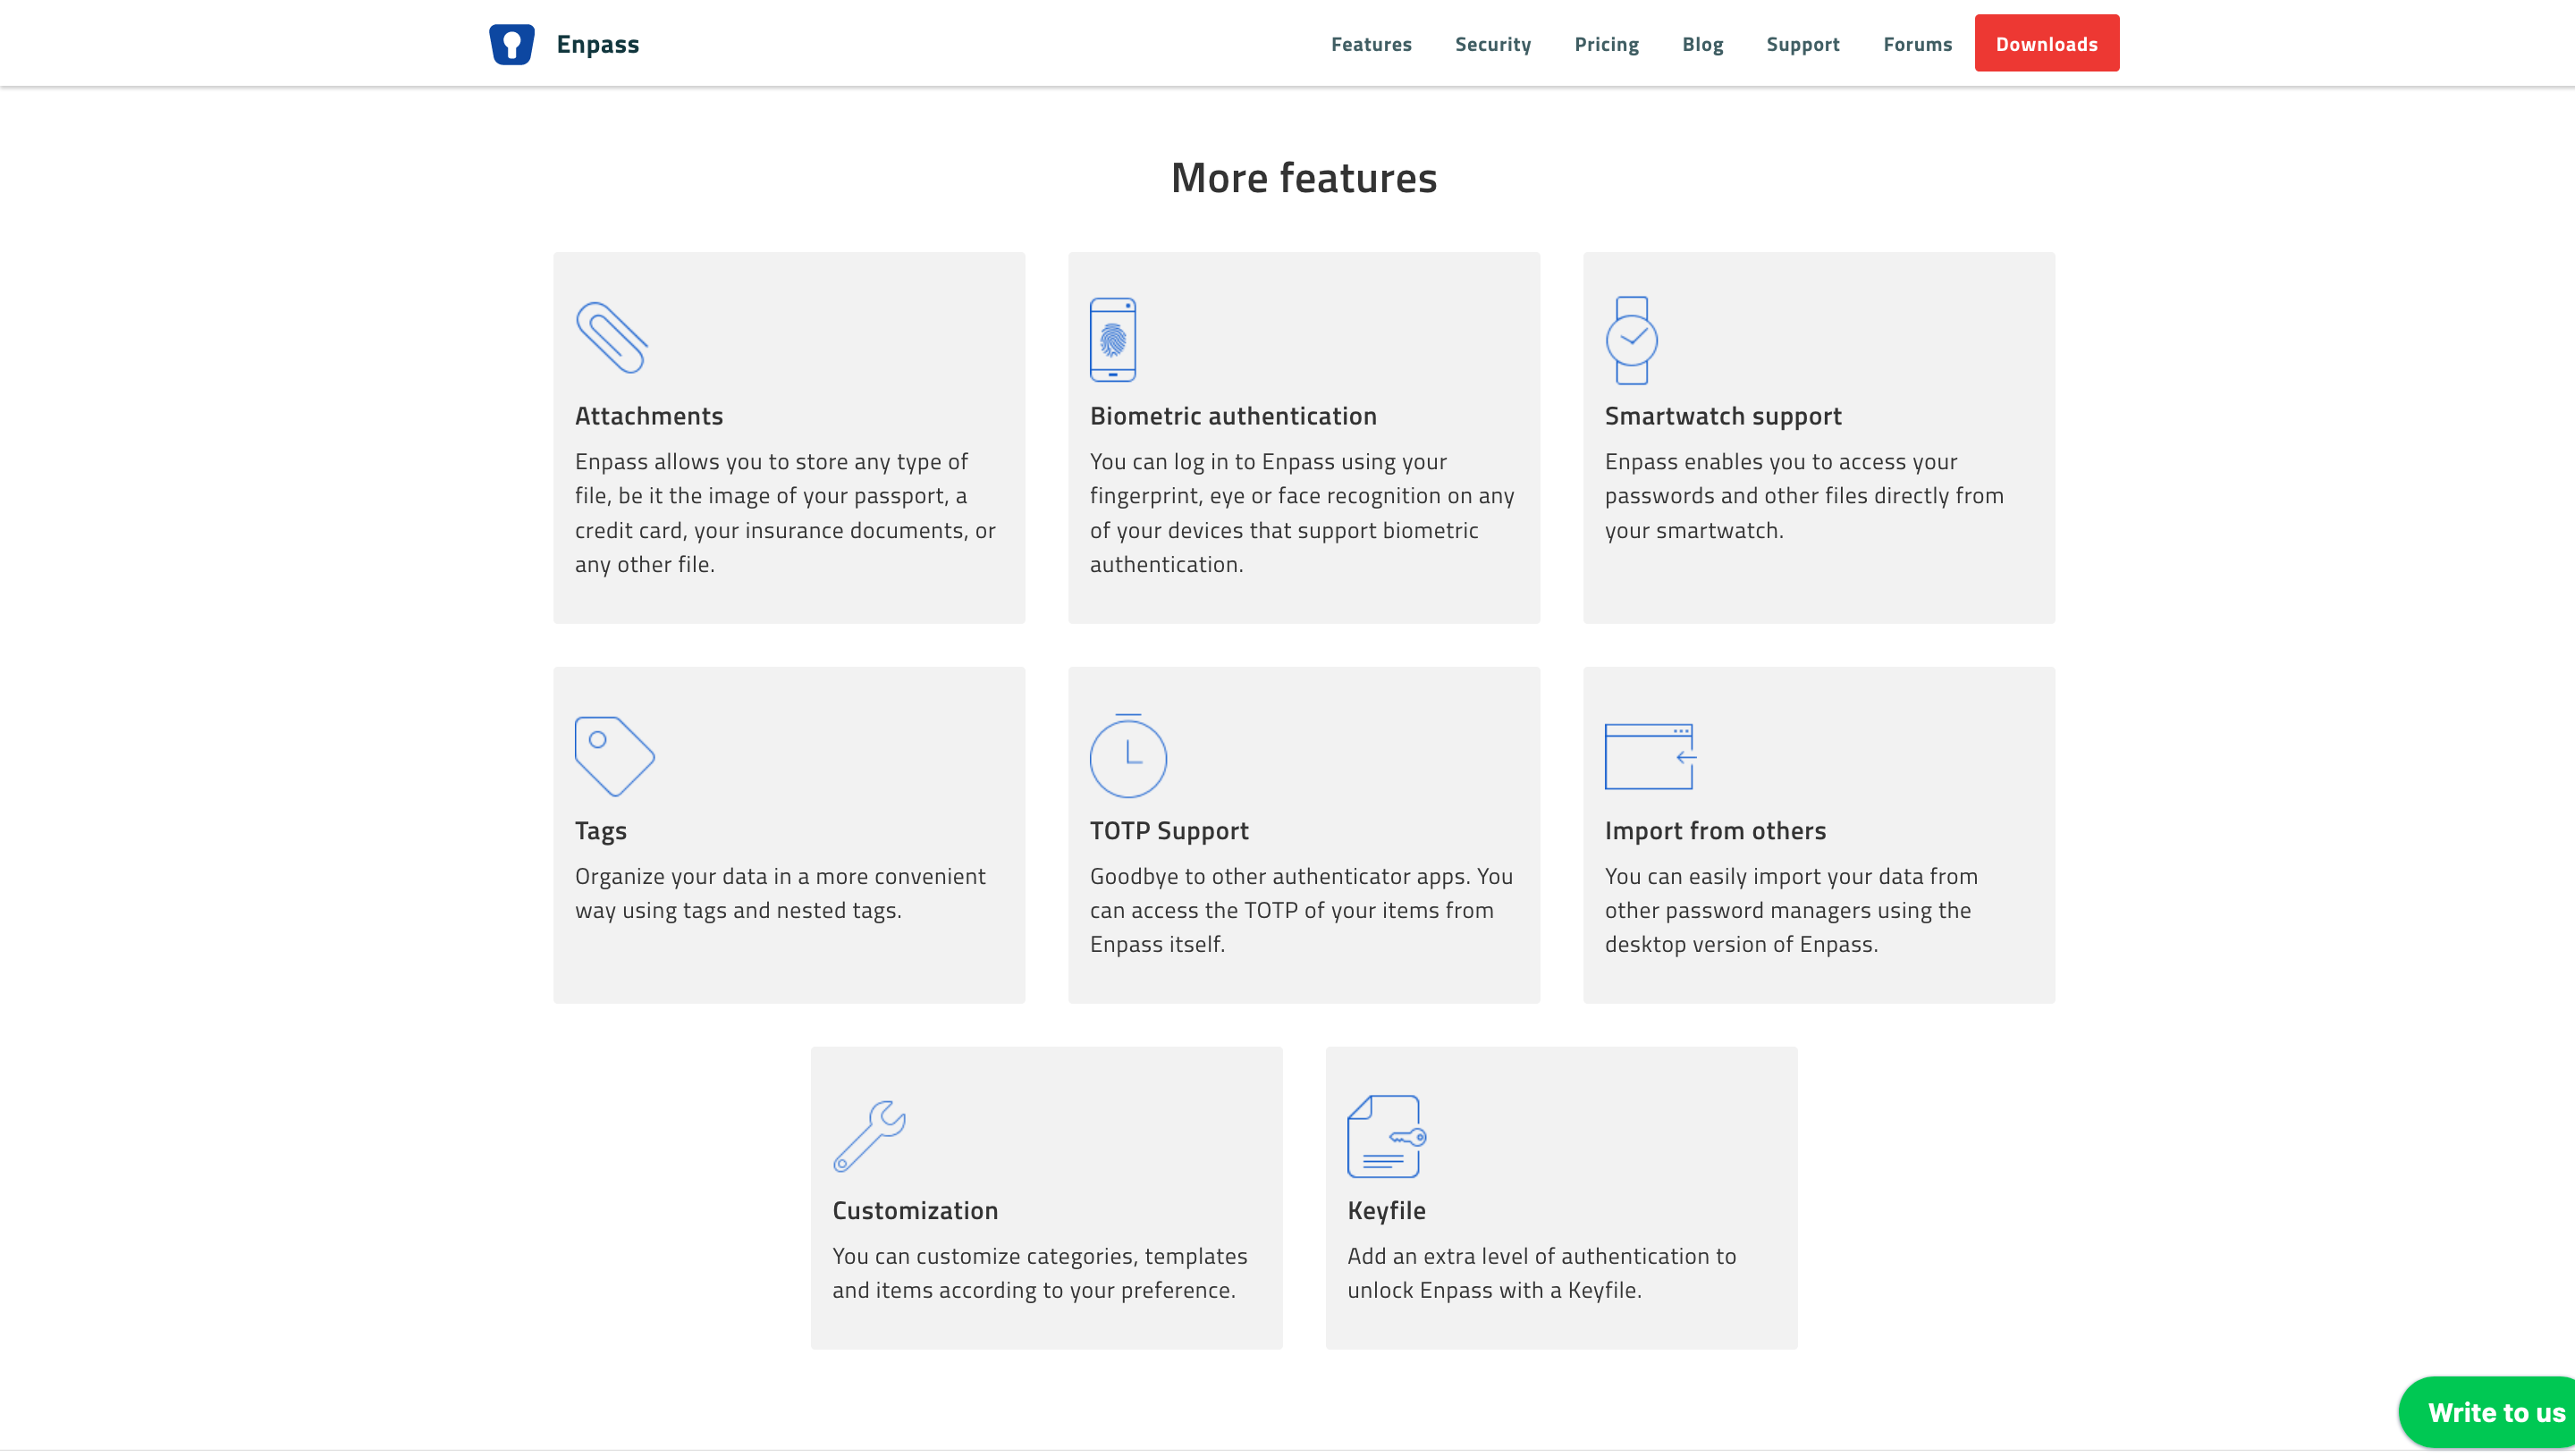Click the paperclip Attachments icon
The height and width of the screenshot is (1456, 2575).
(613, 340)
